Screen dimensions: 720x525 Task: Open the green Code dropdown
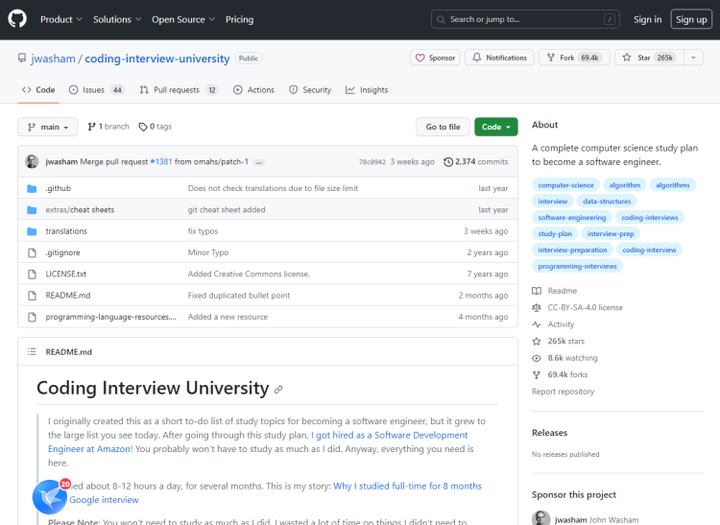[x=496, y=127]
